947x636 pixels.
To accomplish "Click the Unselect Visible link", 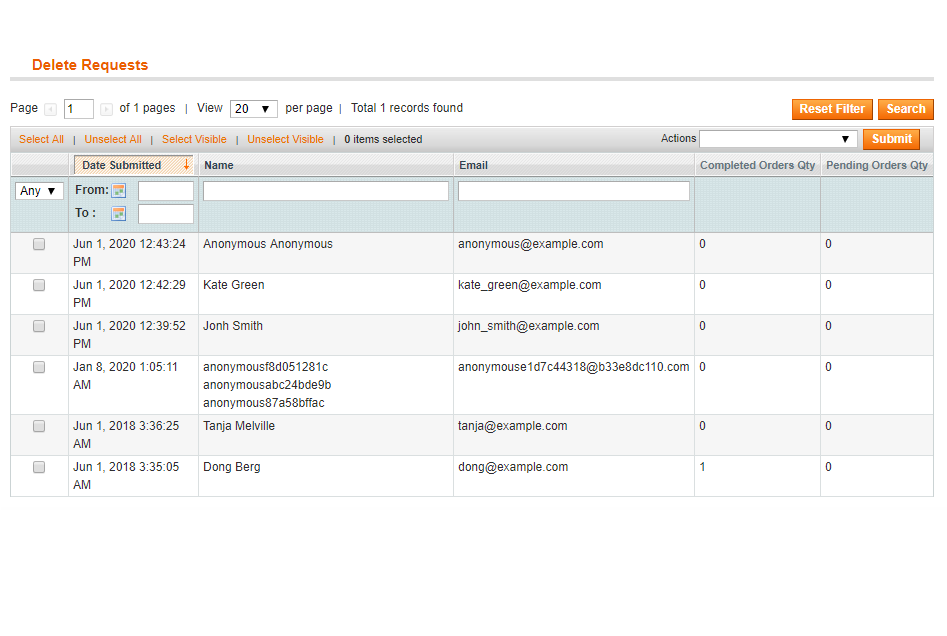I will coord(285,140).
